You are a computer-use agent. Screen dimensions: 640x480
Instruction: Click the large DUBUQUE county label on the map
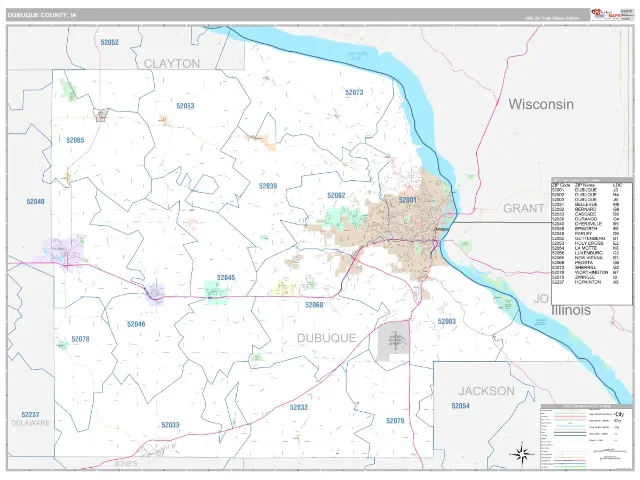(x=327, y=338)
